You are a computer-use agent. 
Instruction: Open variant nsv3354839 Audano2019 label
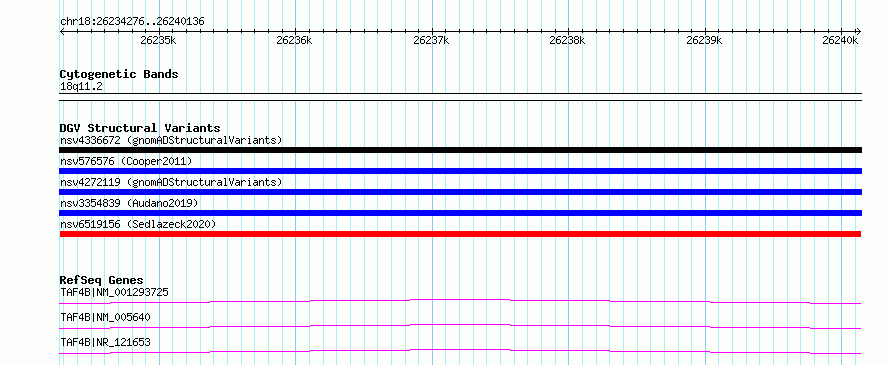pyautogui.click(x=129, y=203)
